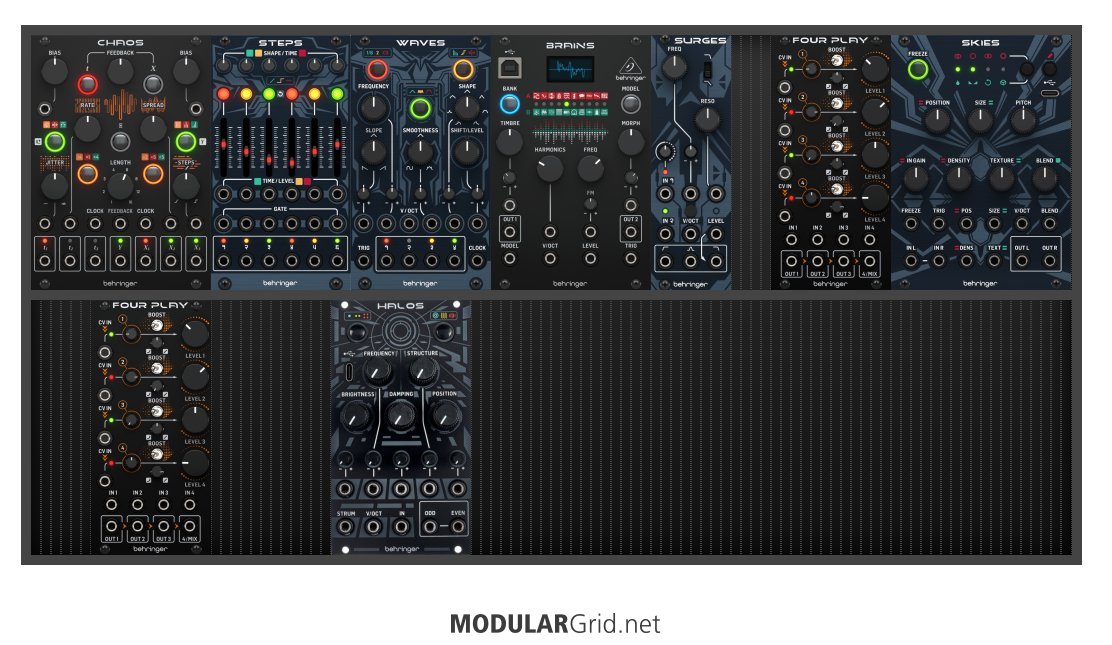This screenshot has width=1112, height=645.
Task: Click the first red step button on Steps
Action: (223, 94)
